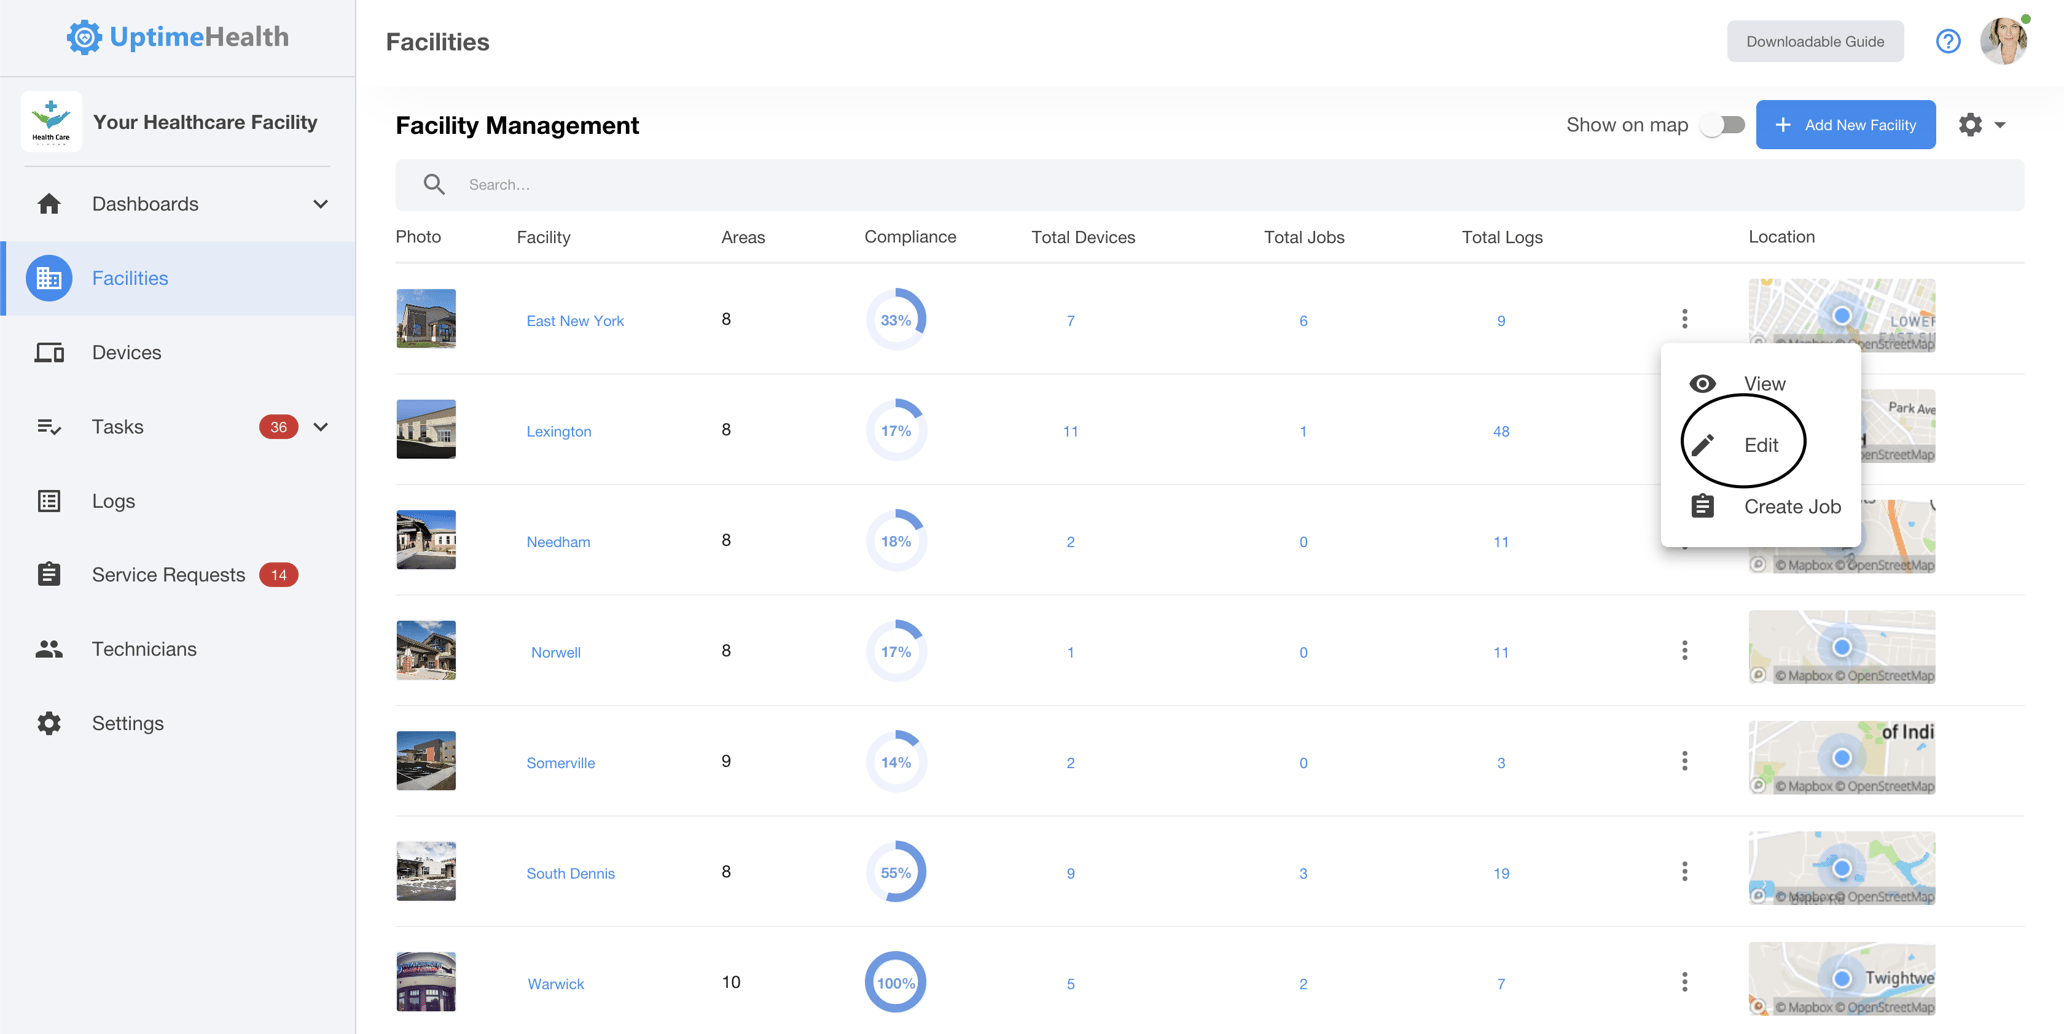Open Technicians people icon
The height and width of the screenshot is (1034, 2064).
click(49, 649)
